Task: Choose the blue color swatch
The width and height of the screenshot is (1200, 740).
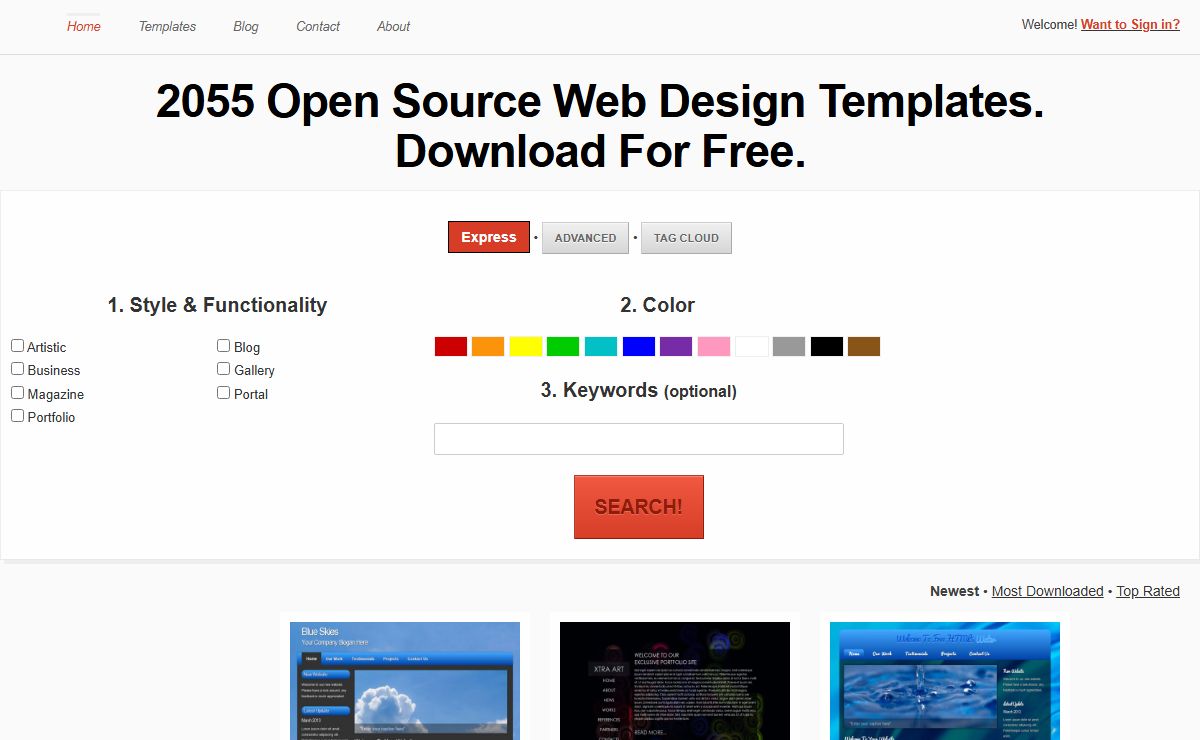Action: pos(639,346)
